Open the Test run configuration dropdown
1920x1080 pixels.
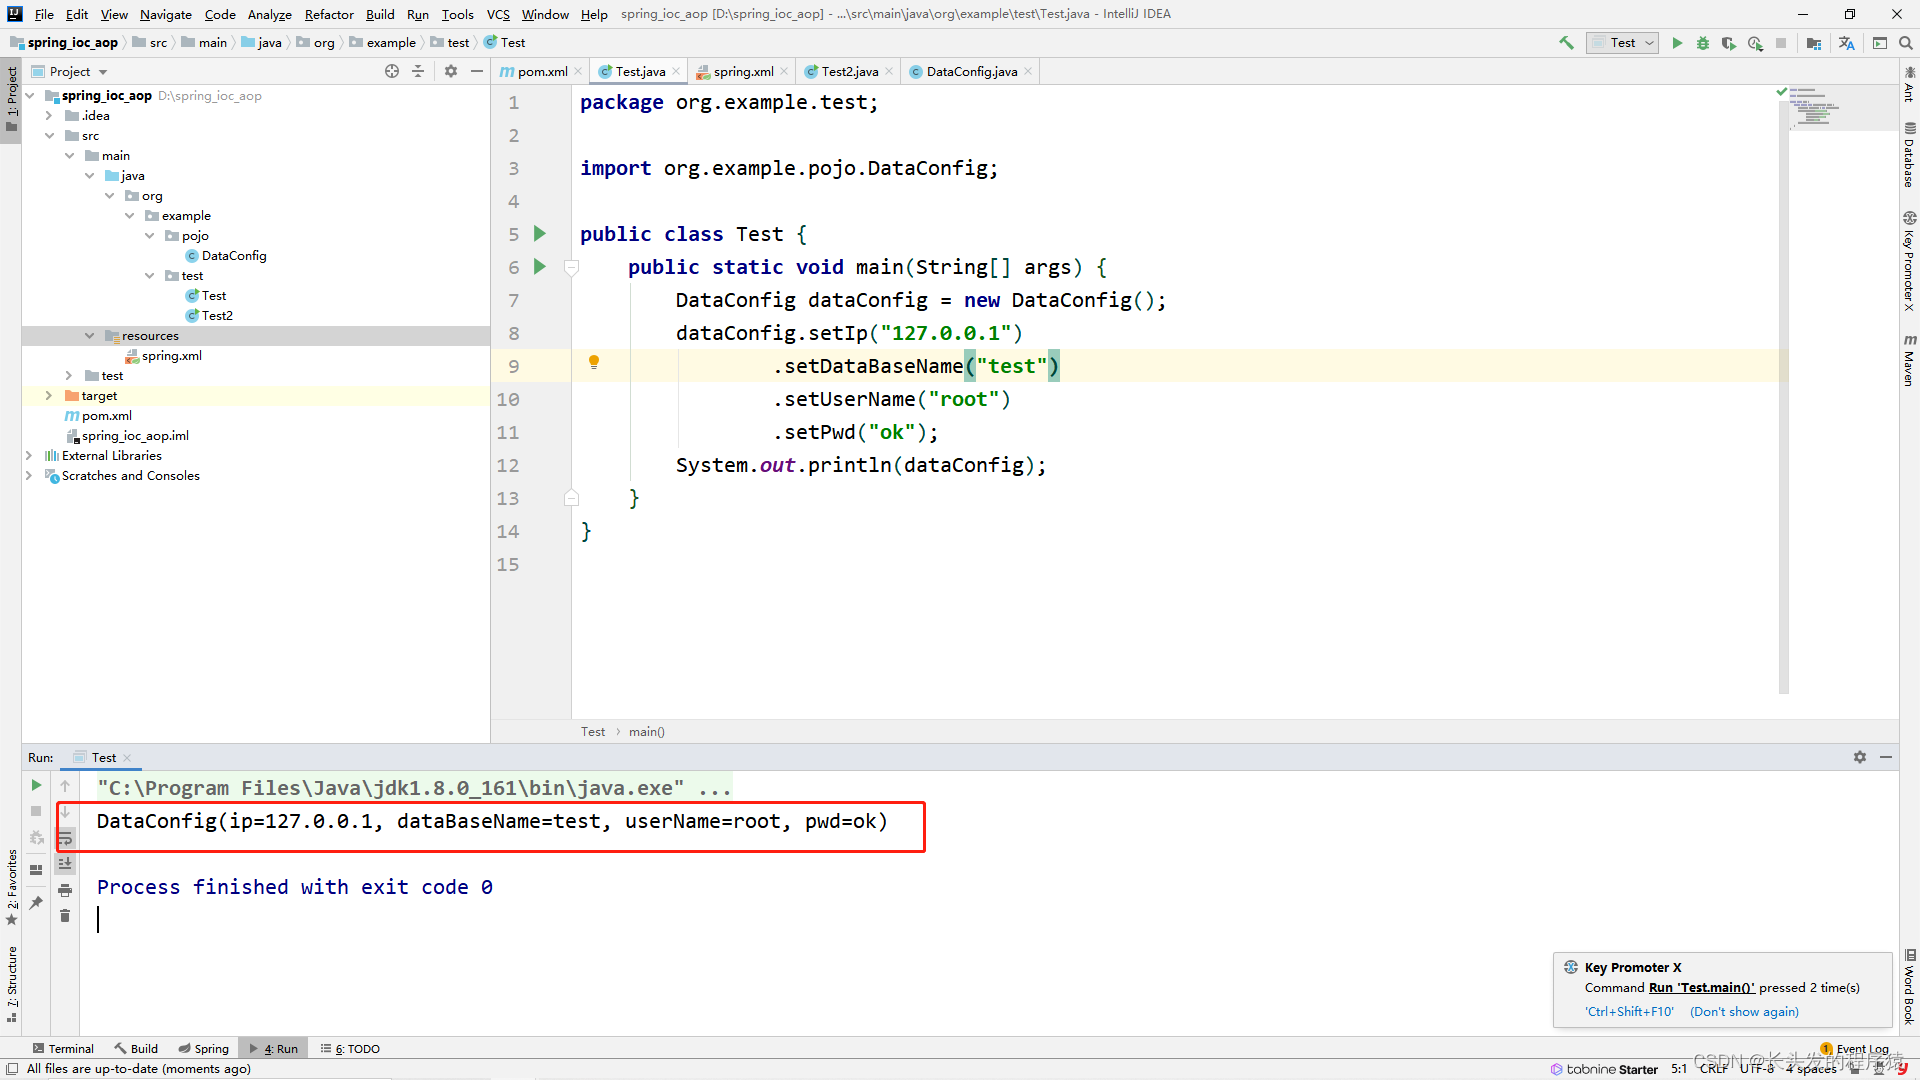pos(1623,43)
